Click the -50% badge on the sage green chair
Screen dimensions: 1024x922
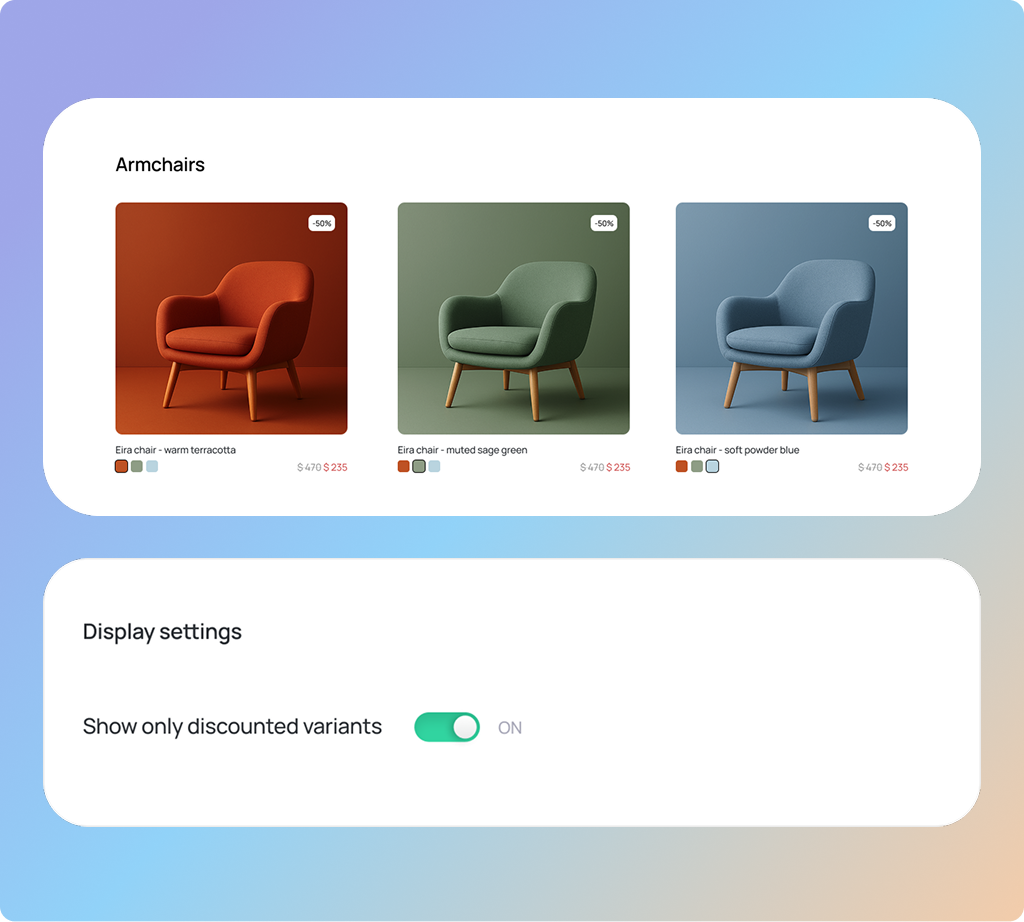604,223
